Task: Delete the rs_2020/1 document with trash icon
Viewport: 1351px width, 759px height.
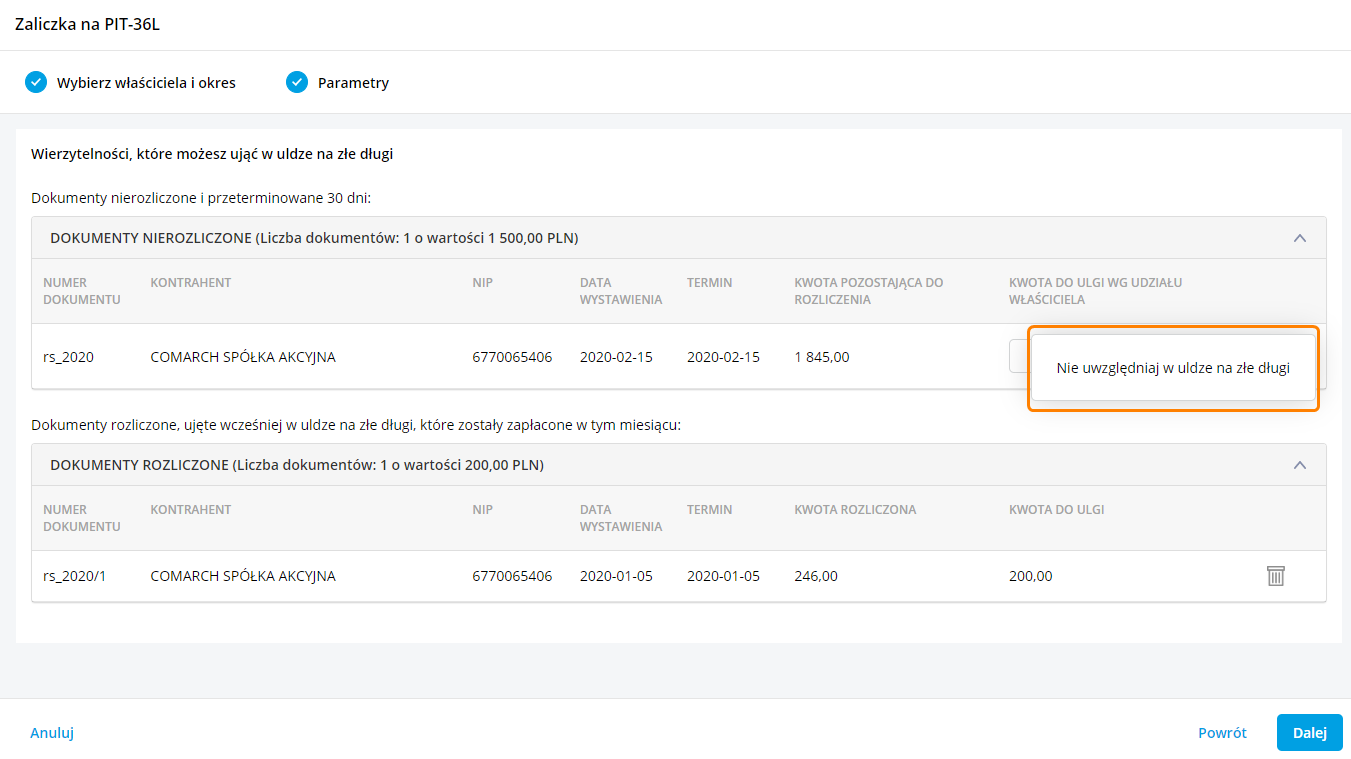Action: tap(1275, 576)
